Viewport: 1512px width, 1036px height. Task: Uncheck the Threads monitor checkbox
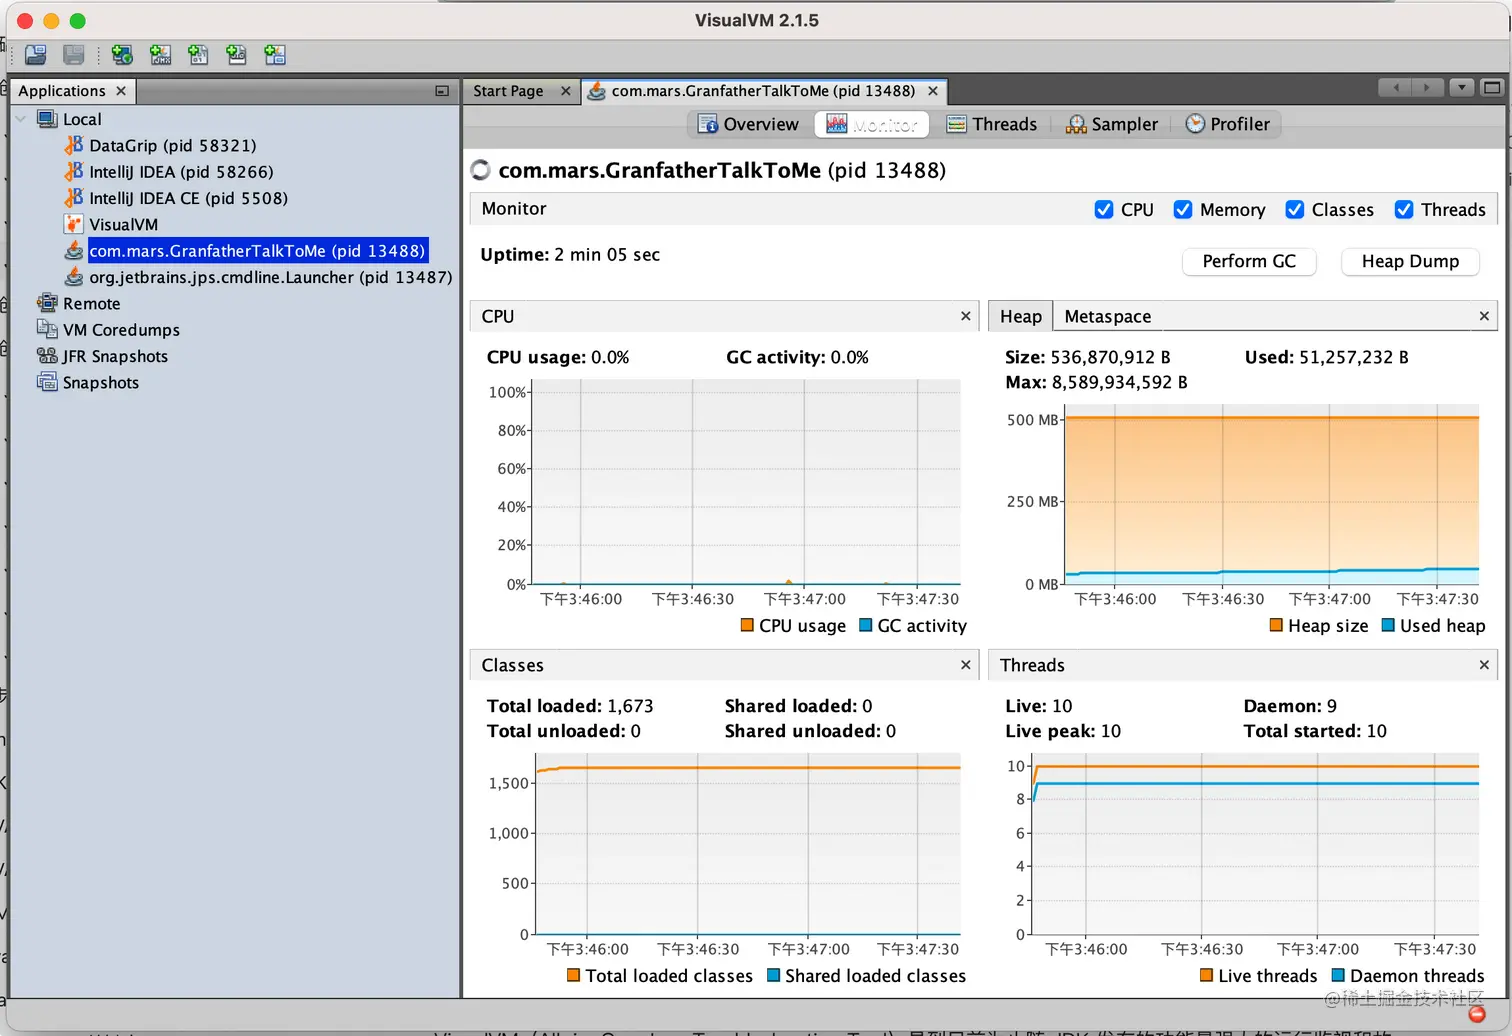tap(1404, 209)
